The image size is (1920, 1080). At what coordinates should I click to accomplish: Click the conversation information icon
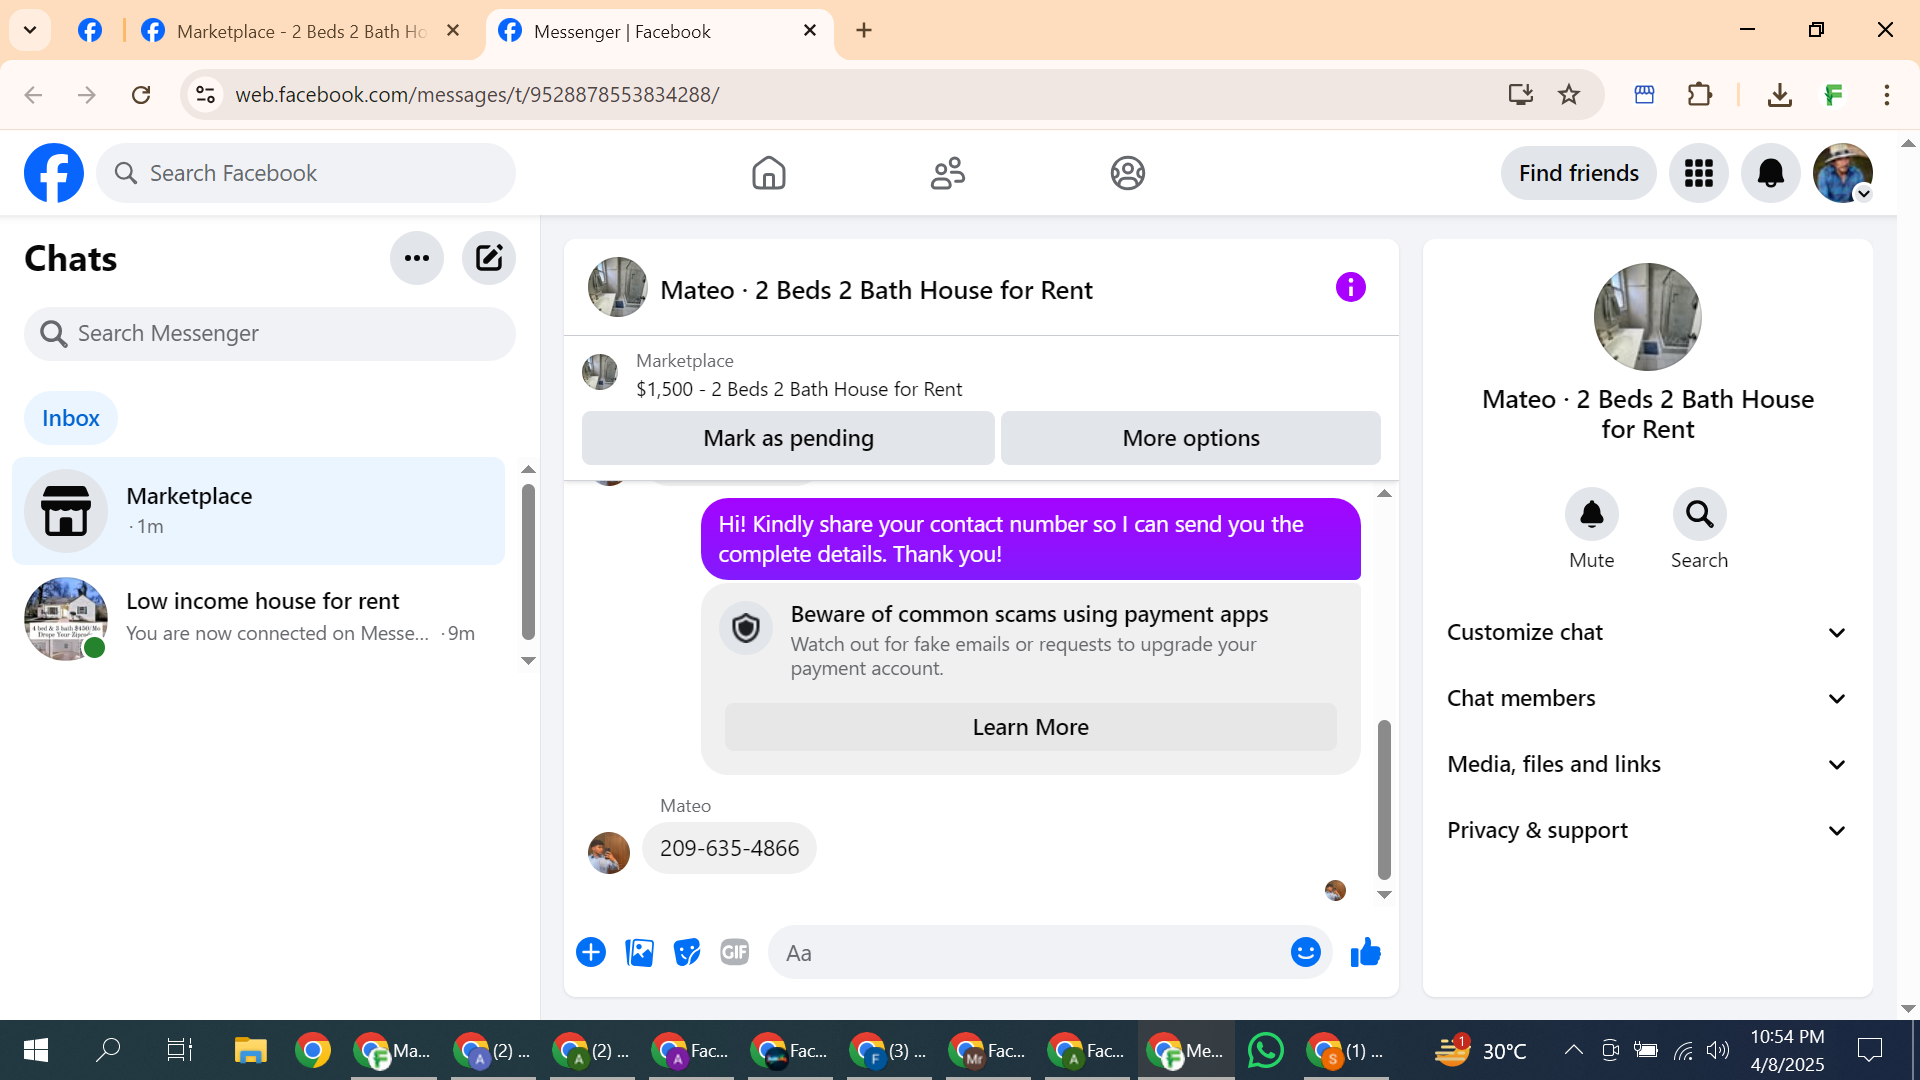pyautogui.click(x=1350, y=288)
